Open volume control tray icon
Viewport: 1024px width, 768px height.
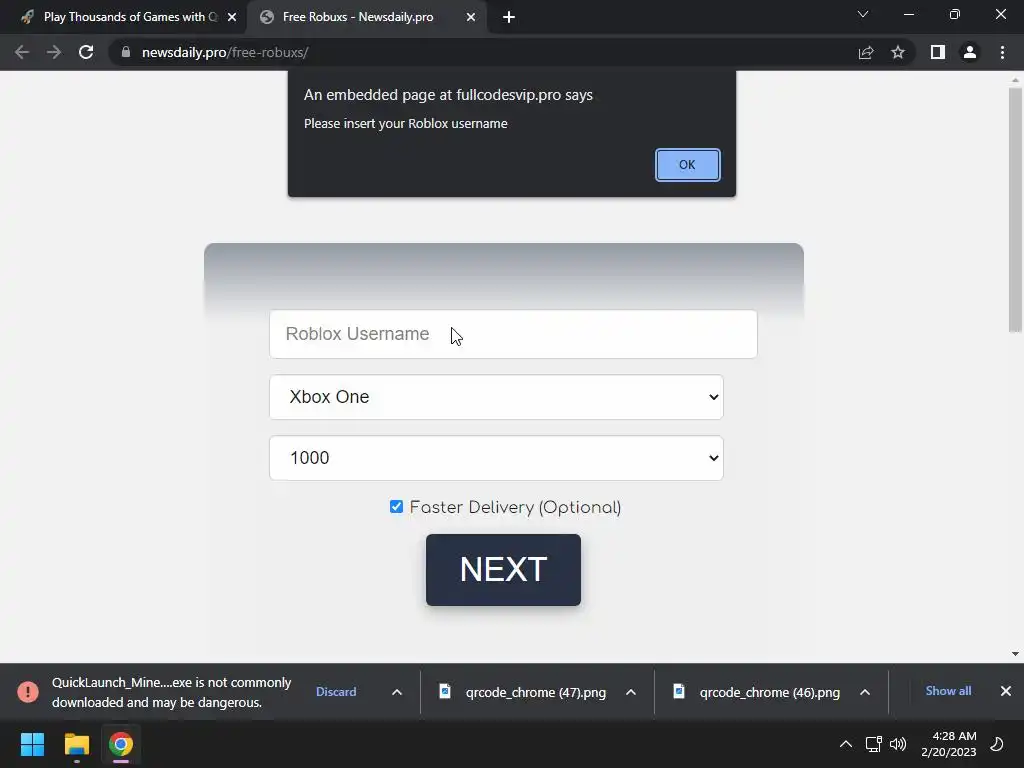point(898,744)
